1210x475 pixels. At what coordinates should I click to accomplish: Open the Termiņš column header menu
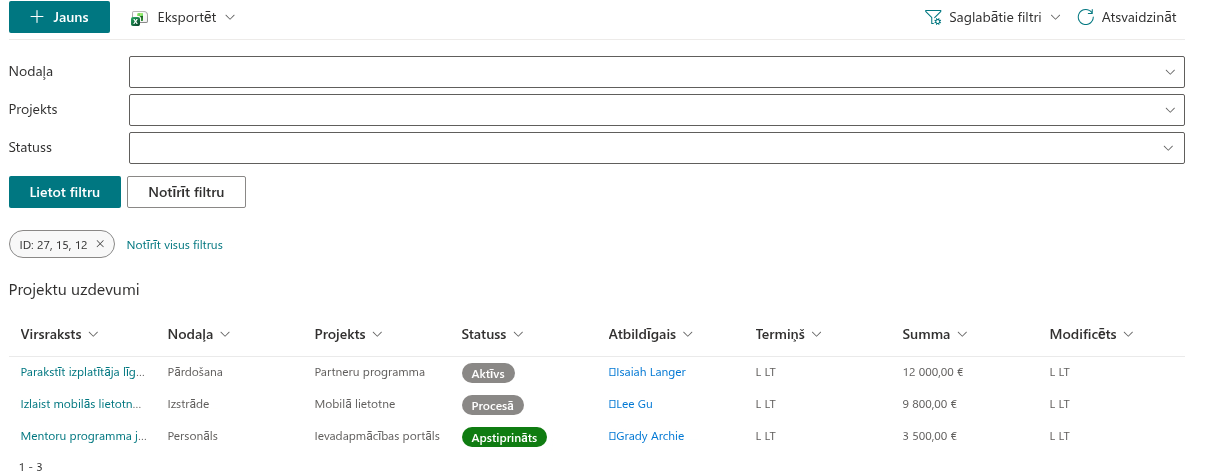789,334
